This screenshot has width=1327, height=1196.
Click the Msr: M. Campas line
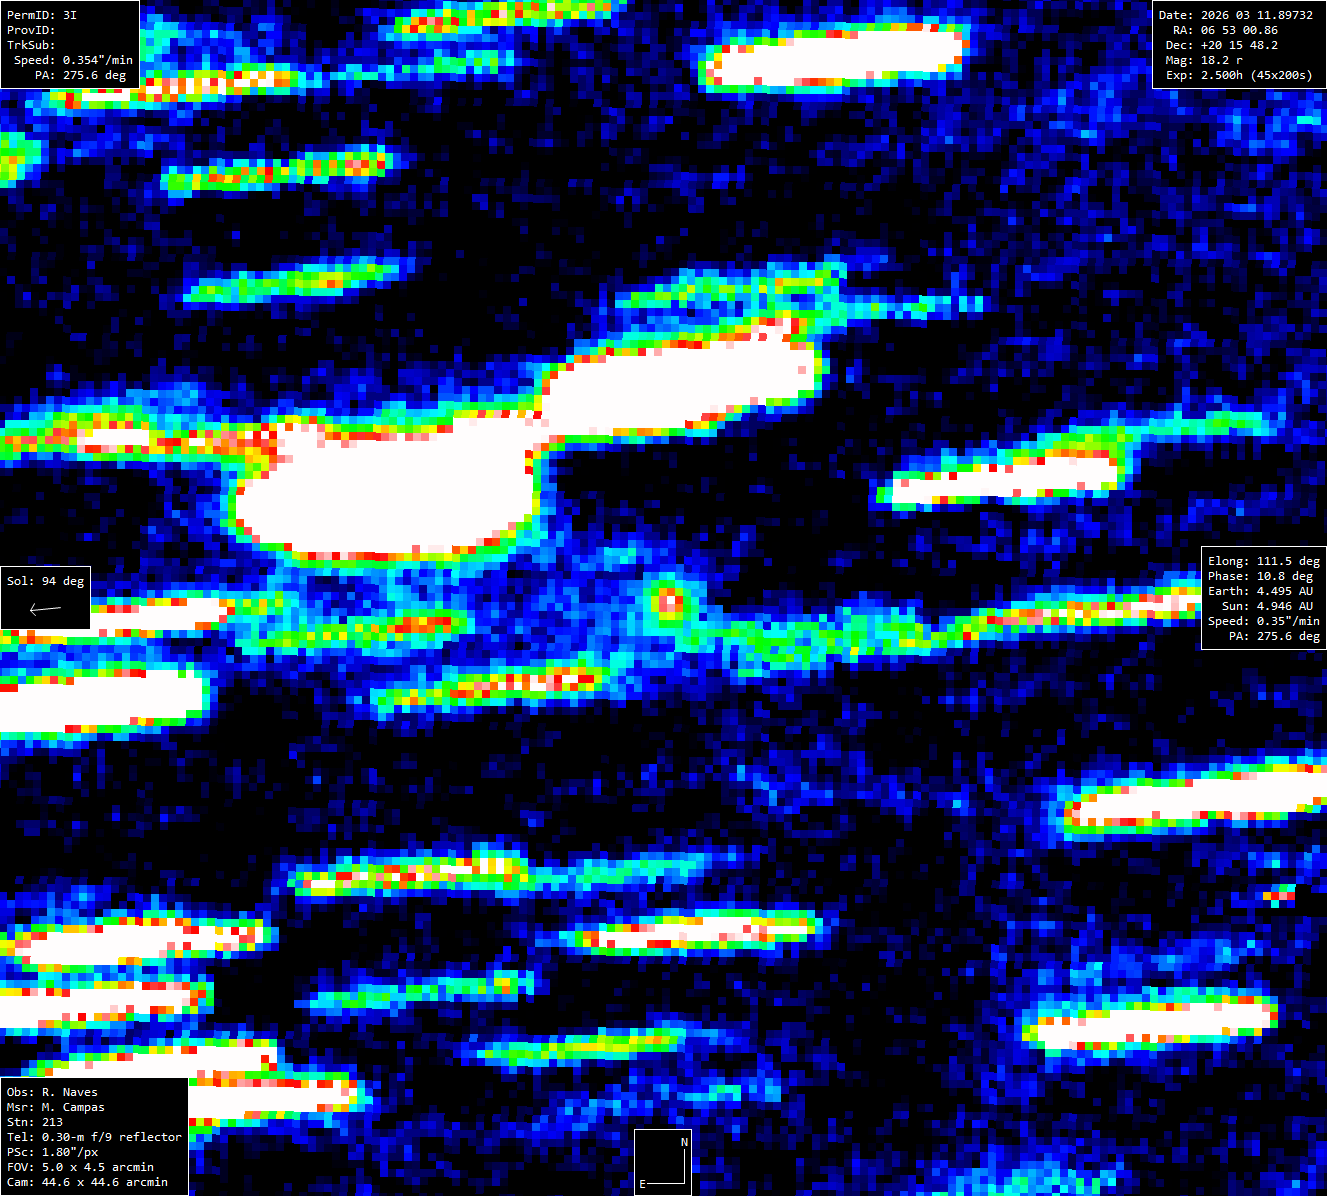55,1107
